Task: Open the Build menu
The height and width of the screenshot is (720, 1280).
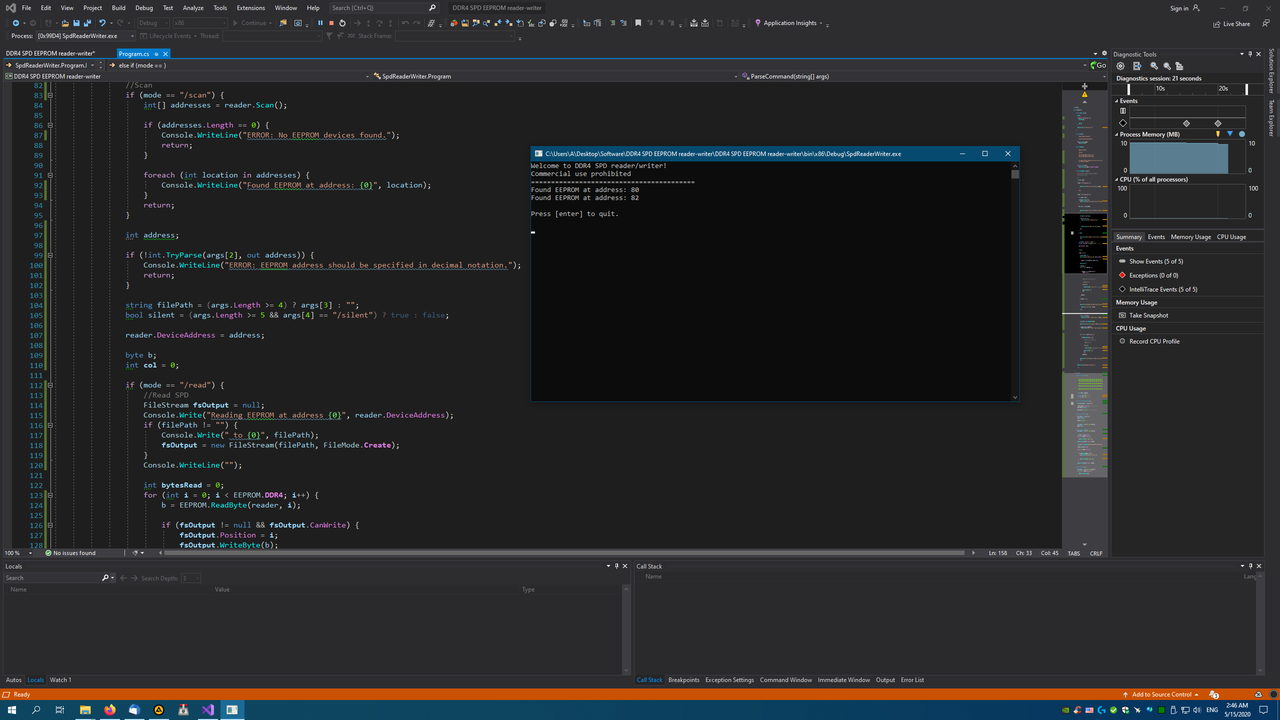Action: coord(119,8)
